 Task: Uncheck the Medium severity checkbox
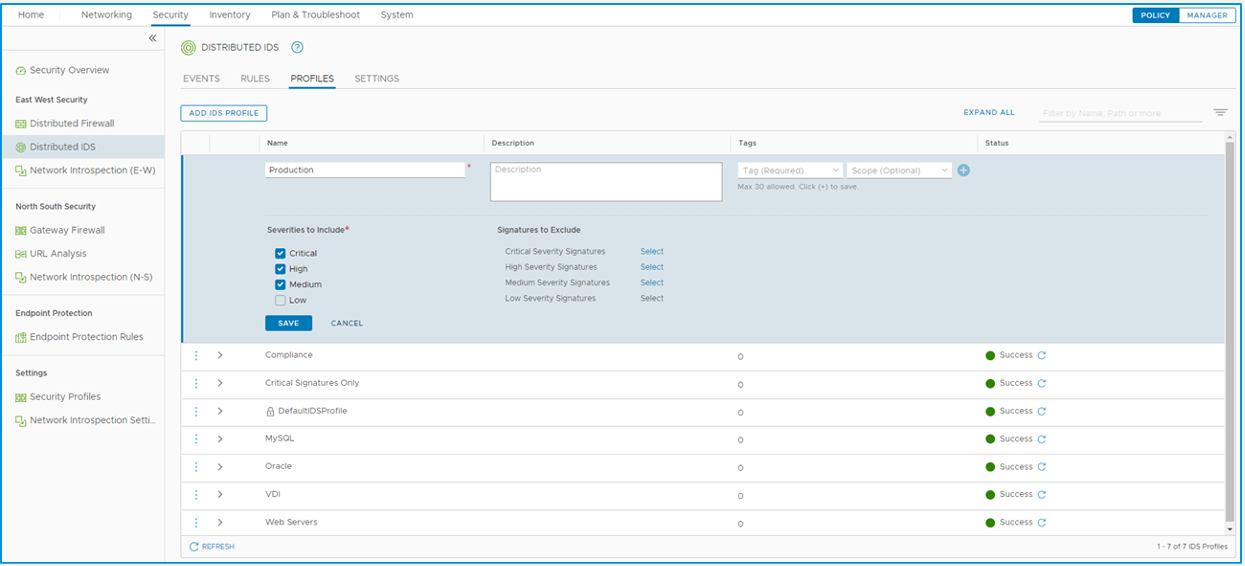pos(280,285)
